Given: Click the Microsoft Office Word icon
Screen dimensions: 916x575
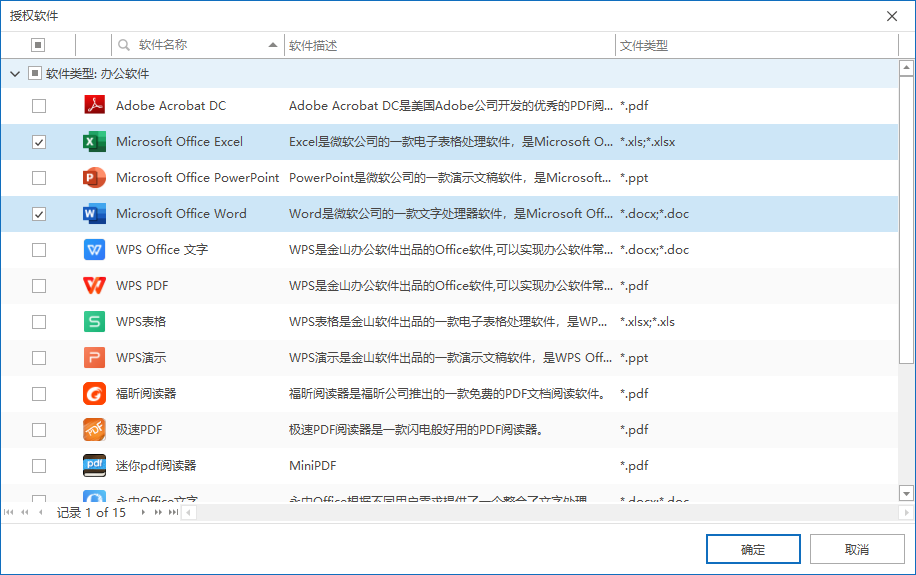Looking at the screenshot, I should click(x=94, y=214).
